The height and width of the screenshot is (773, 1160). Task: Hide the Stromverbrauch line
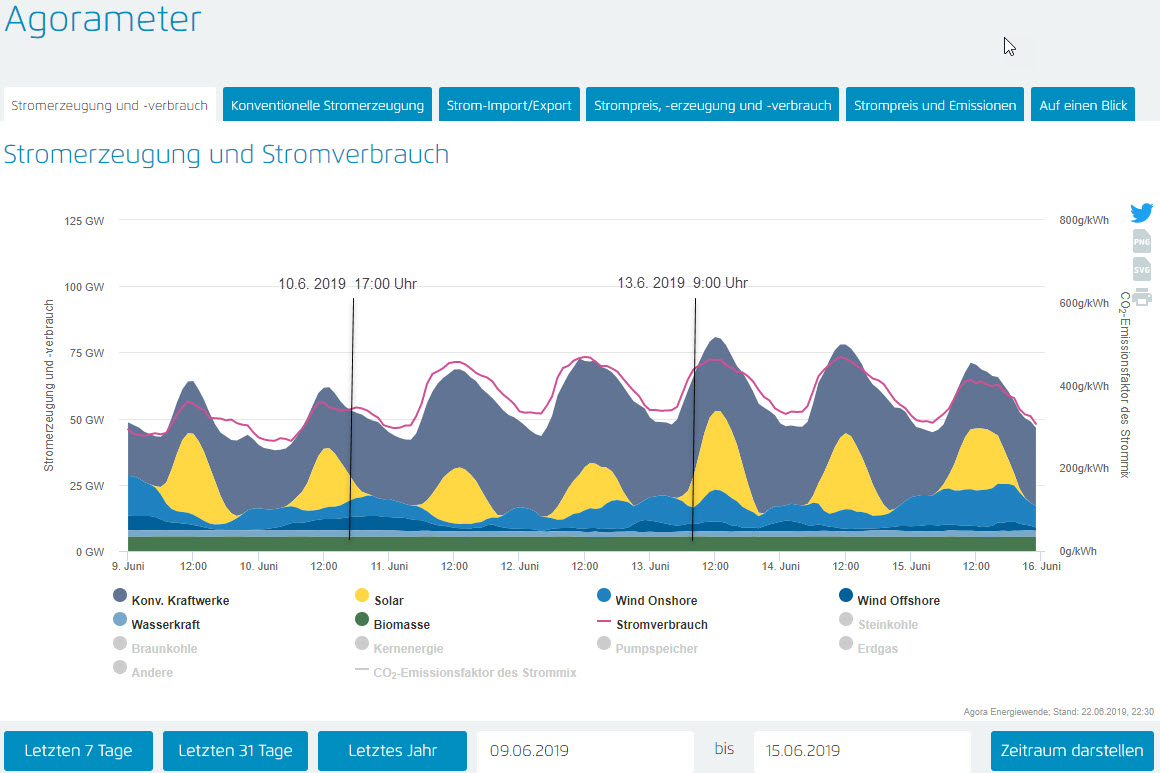coord(660,624)
